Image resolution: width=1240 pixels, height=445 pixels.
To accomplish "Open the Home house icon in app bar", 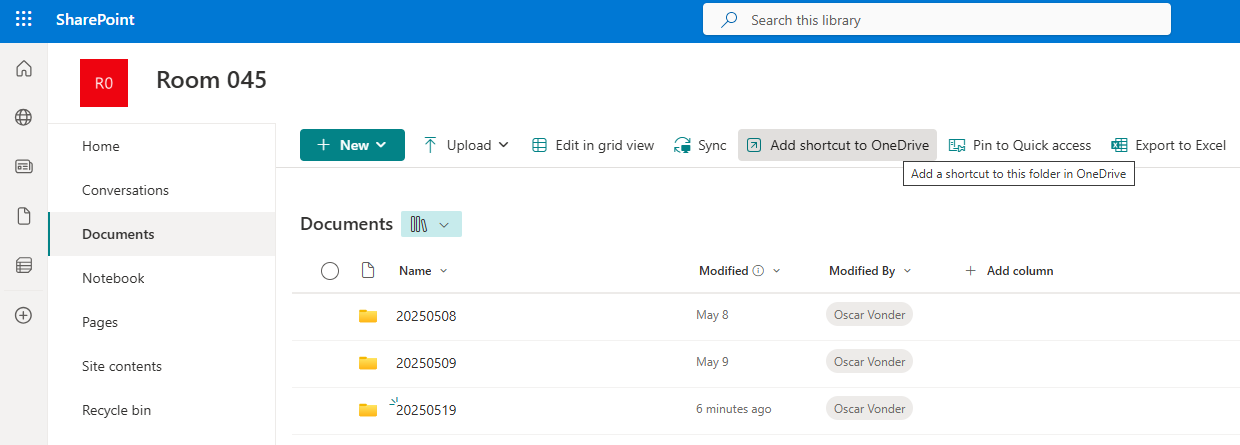I will 24,69.
